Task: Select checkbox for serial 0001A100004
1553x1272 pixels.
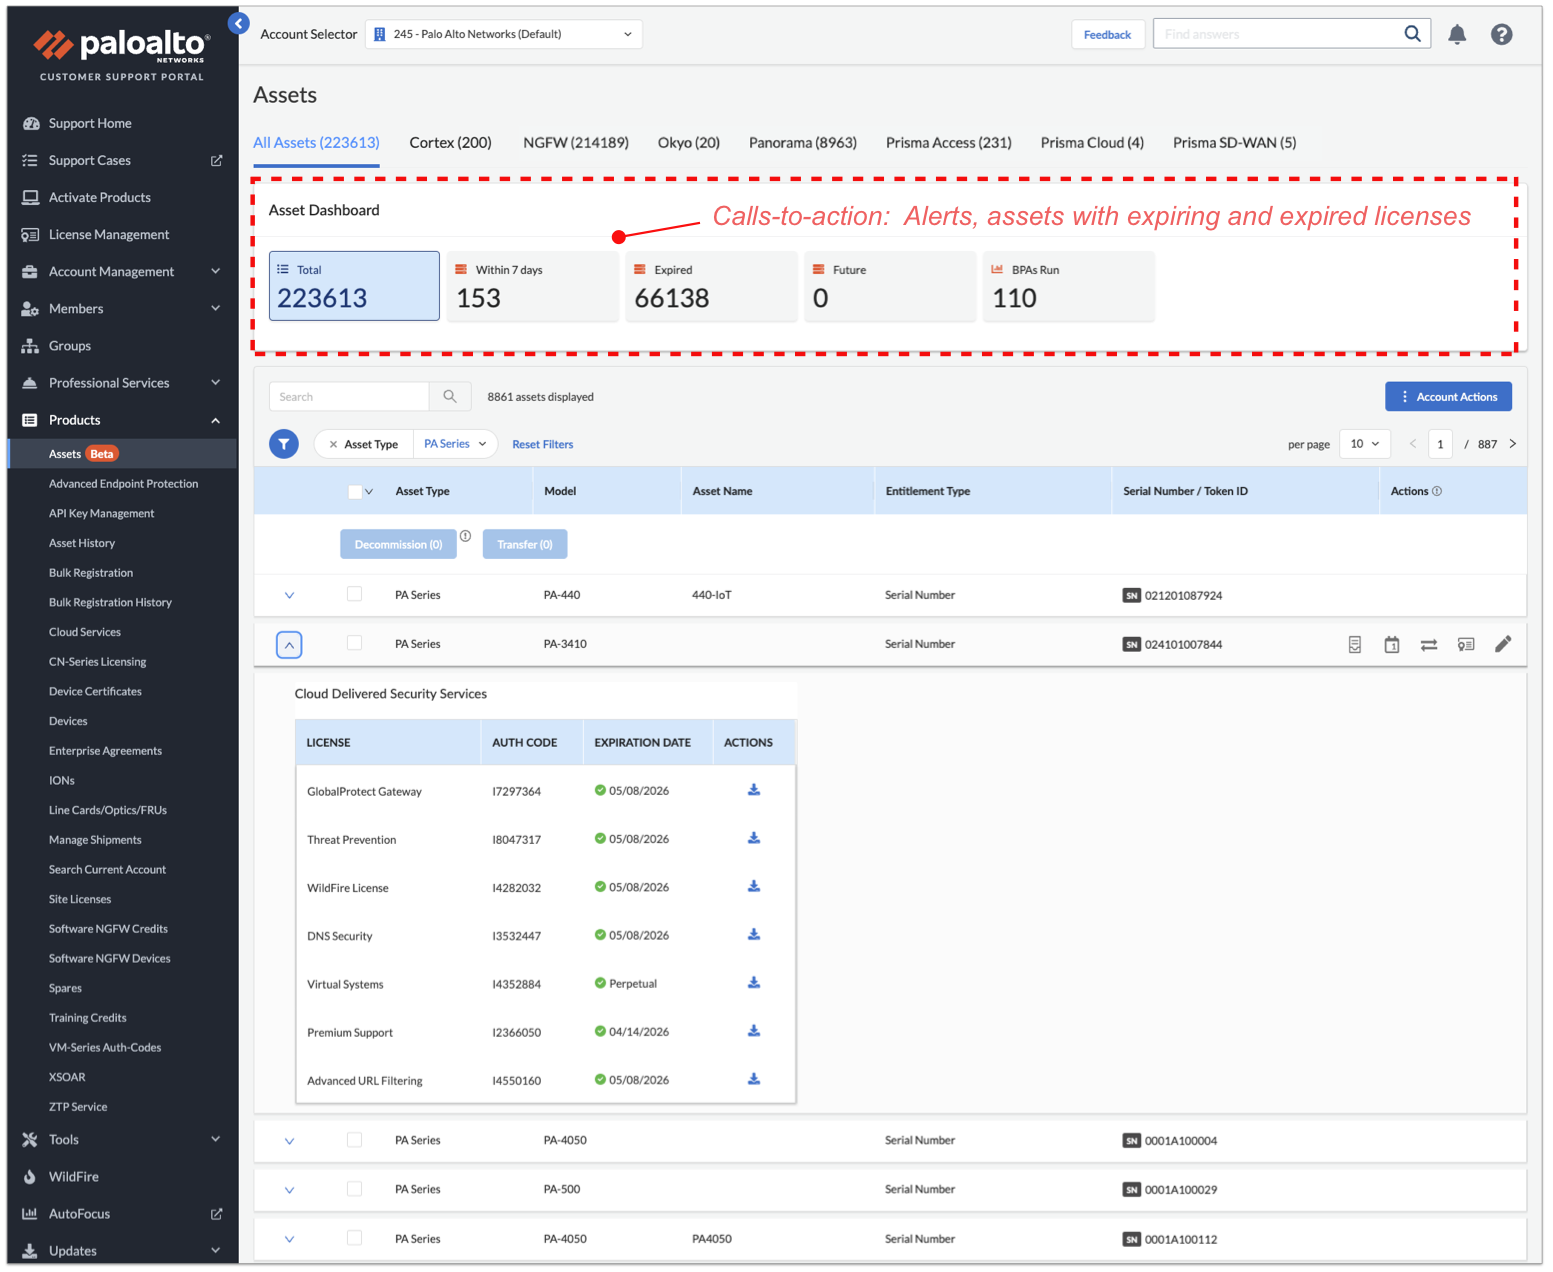Action: (x=354, y=1140)
